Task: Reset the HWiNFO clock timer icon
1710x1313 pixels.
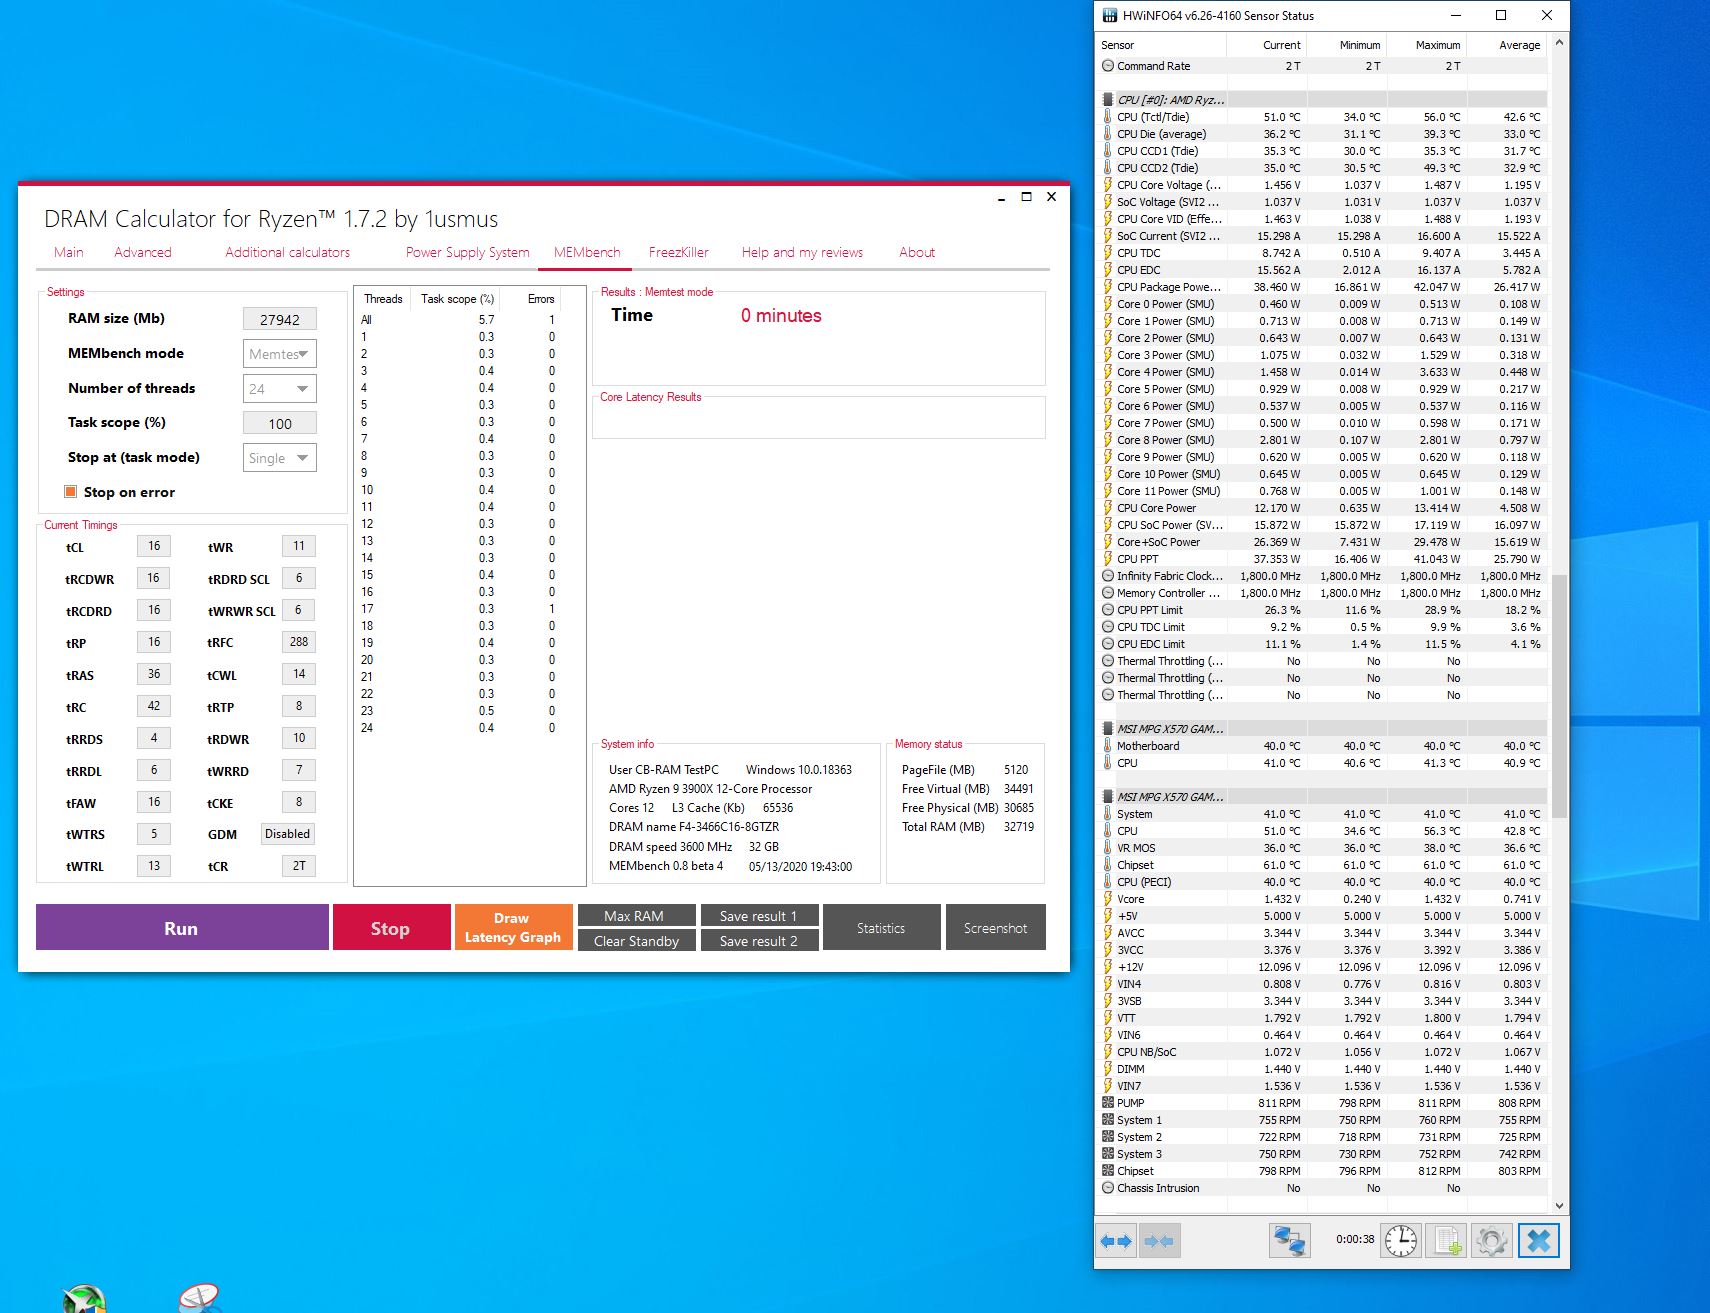Action: pyautogui.click(x=1401, y=1241)
